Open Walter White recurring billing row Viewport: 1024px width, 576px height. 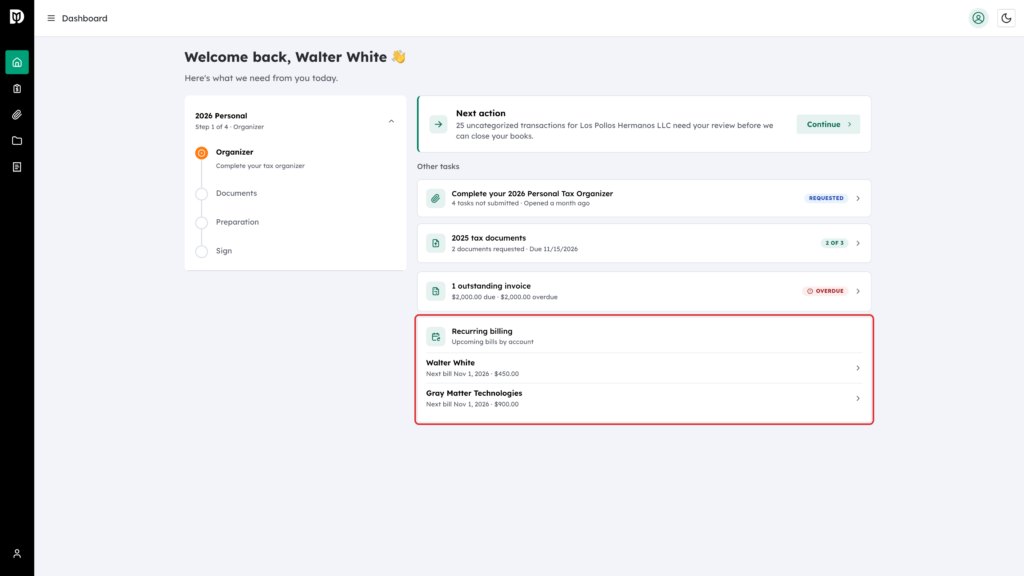(644, 368)
